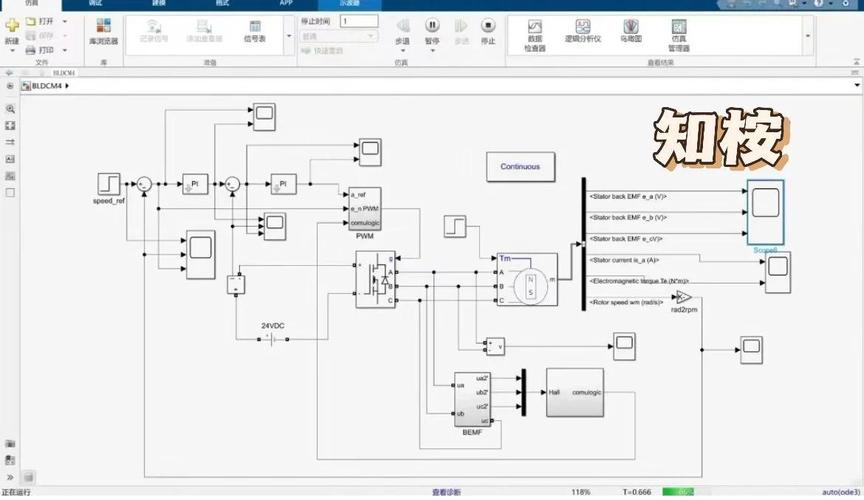Open the 数据检查器 data inspector

535,32
